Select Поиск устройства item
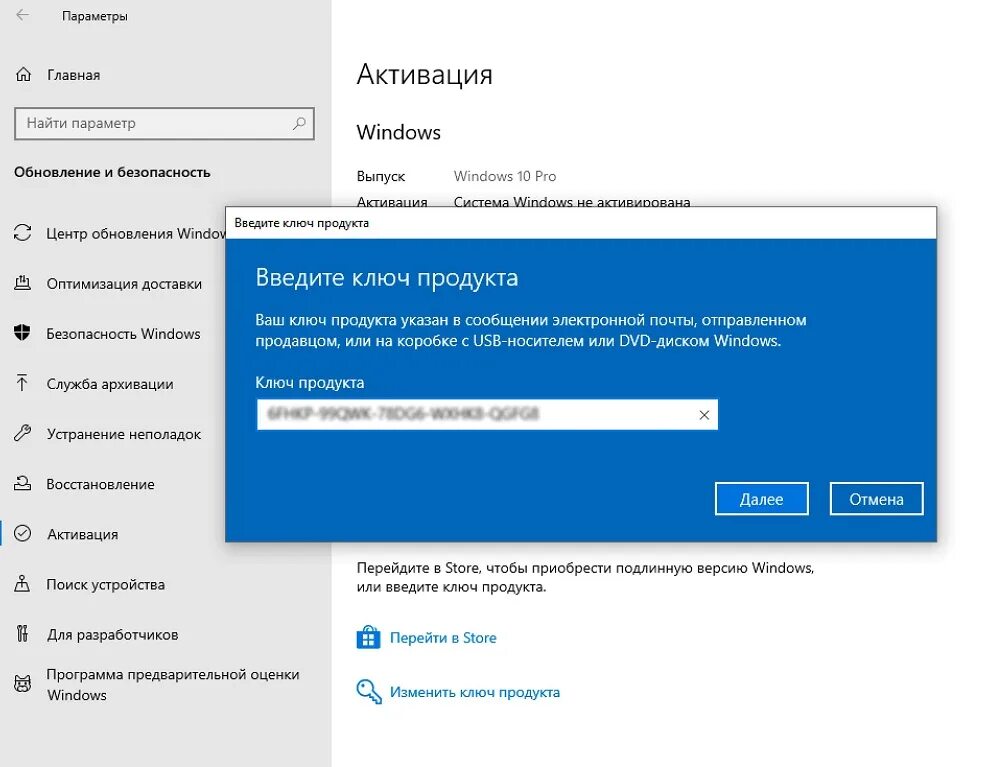Image resolution: width=1000 pixels, height=767 pixels. 105,585
